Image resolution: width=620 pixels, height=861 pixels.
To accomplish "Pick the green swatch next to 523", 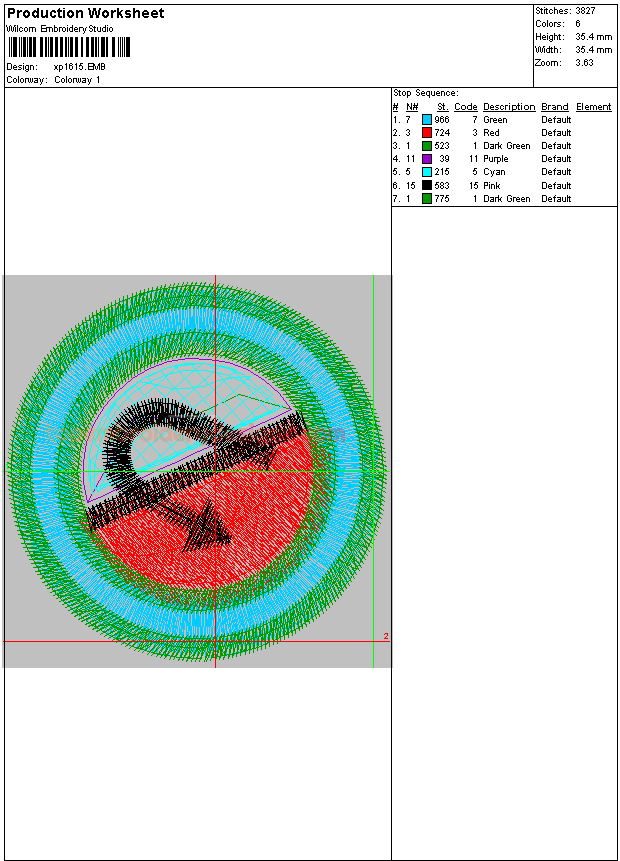I will click(x=427, y=146).
